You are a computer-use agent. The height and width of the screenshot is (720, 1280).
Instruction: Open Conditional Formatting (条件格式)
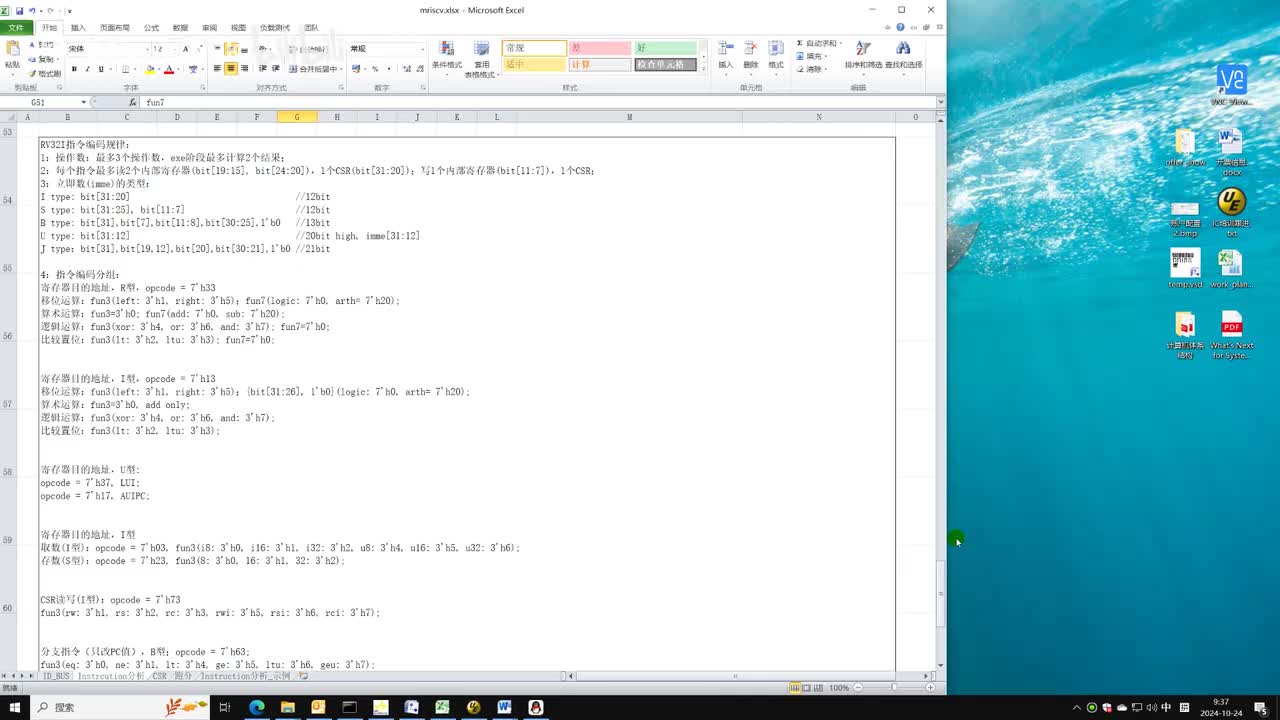447,57
